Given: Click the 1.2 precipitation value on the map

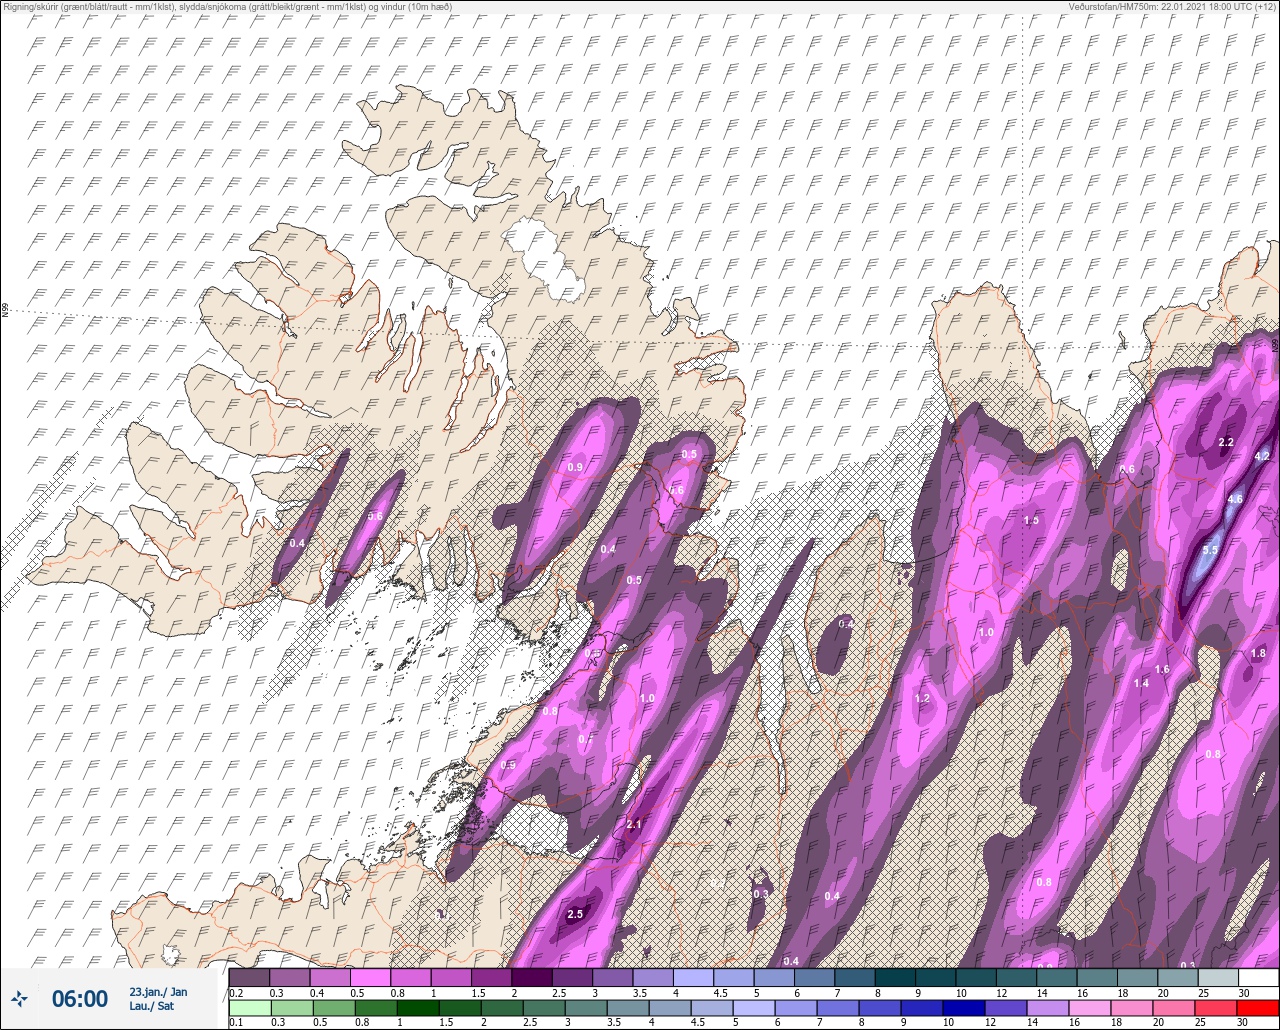Looking at the screenshot, I should tap(922, 698).
